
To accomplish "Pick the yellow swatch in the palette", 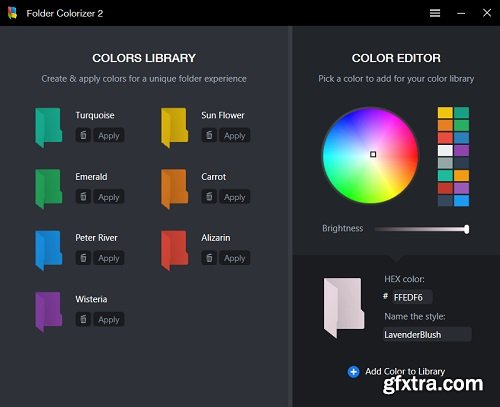I will click(x=445, y=113).
